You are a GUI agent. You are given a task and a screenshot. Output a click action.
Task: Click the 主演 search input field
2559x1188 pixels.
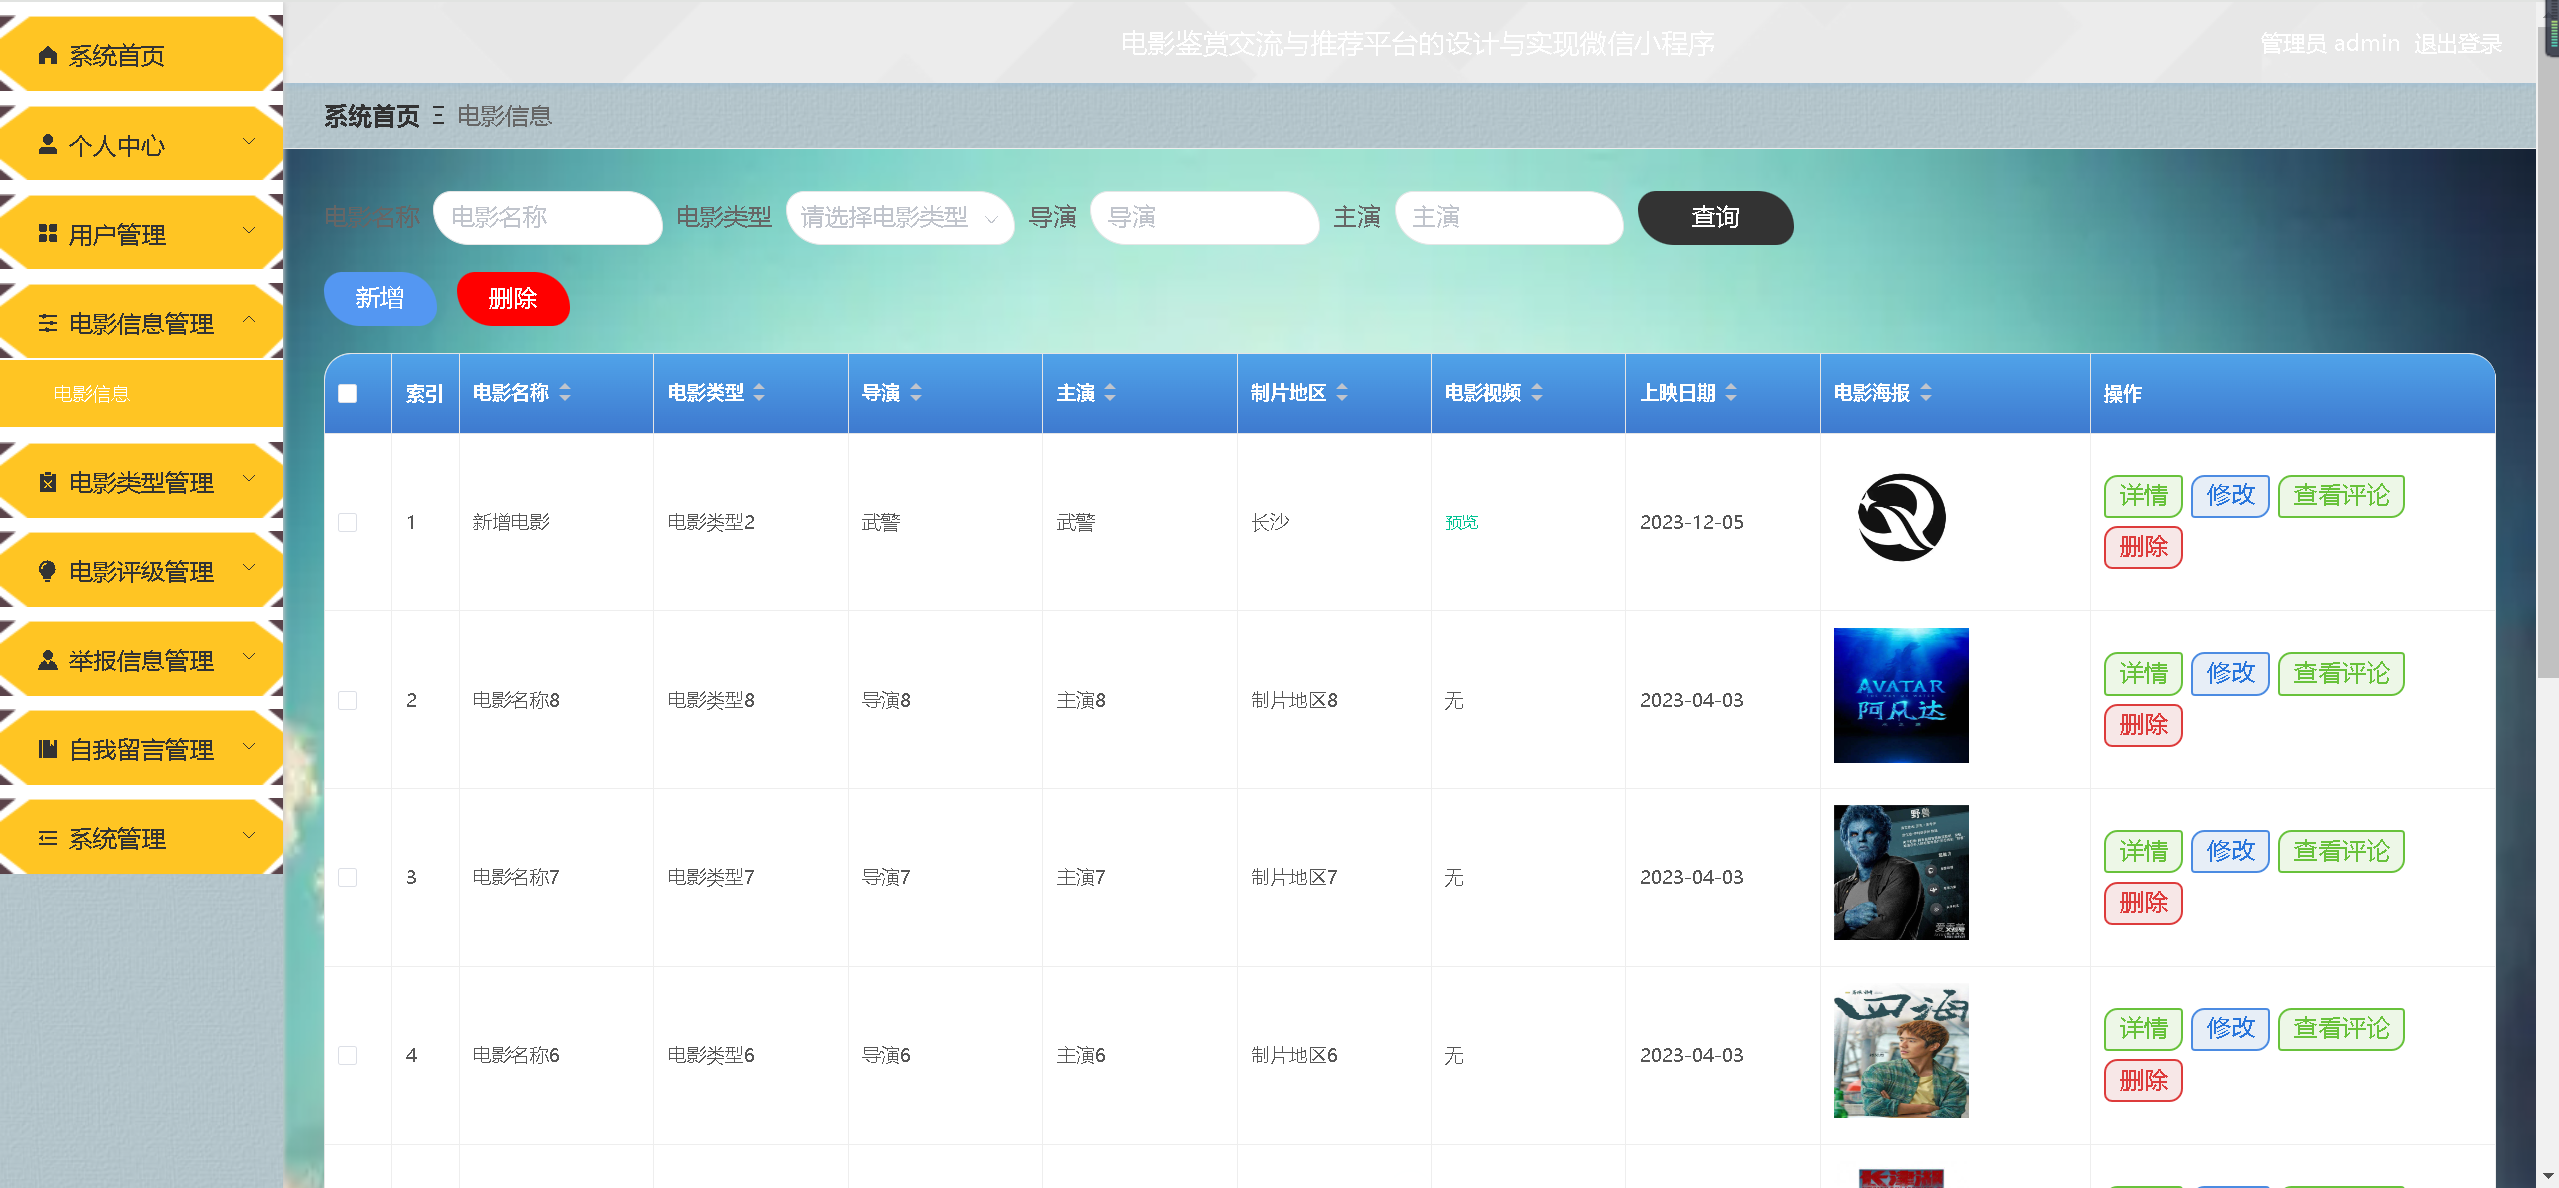[1509, 217]
